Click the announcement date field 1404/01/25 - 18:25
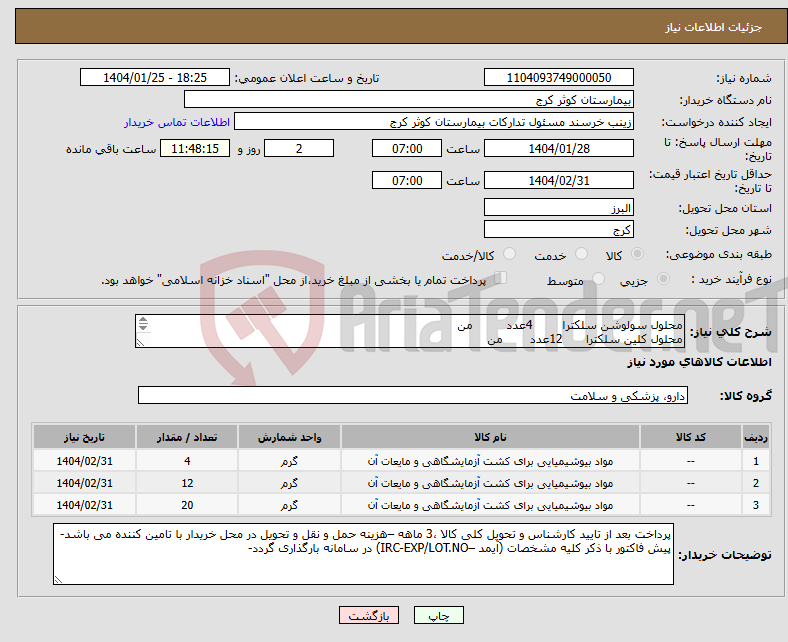Screen dimensions: 788x642 [155, 77]
